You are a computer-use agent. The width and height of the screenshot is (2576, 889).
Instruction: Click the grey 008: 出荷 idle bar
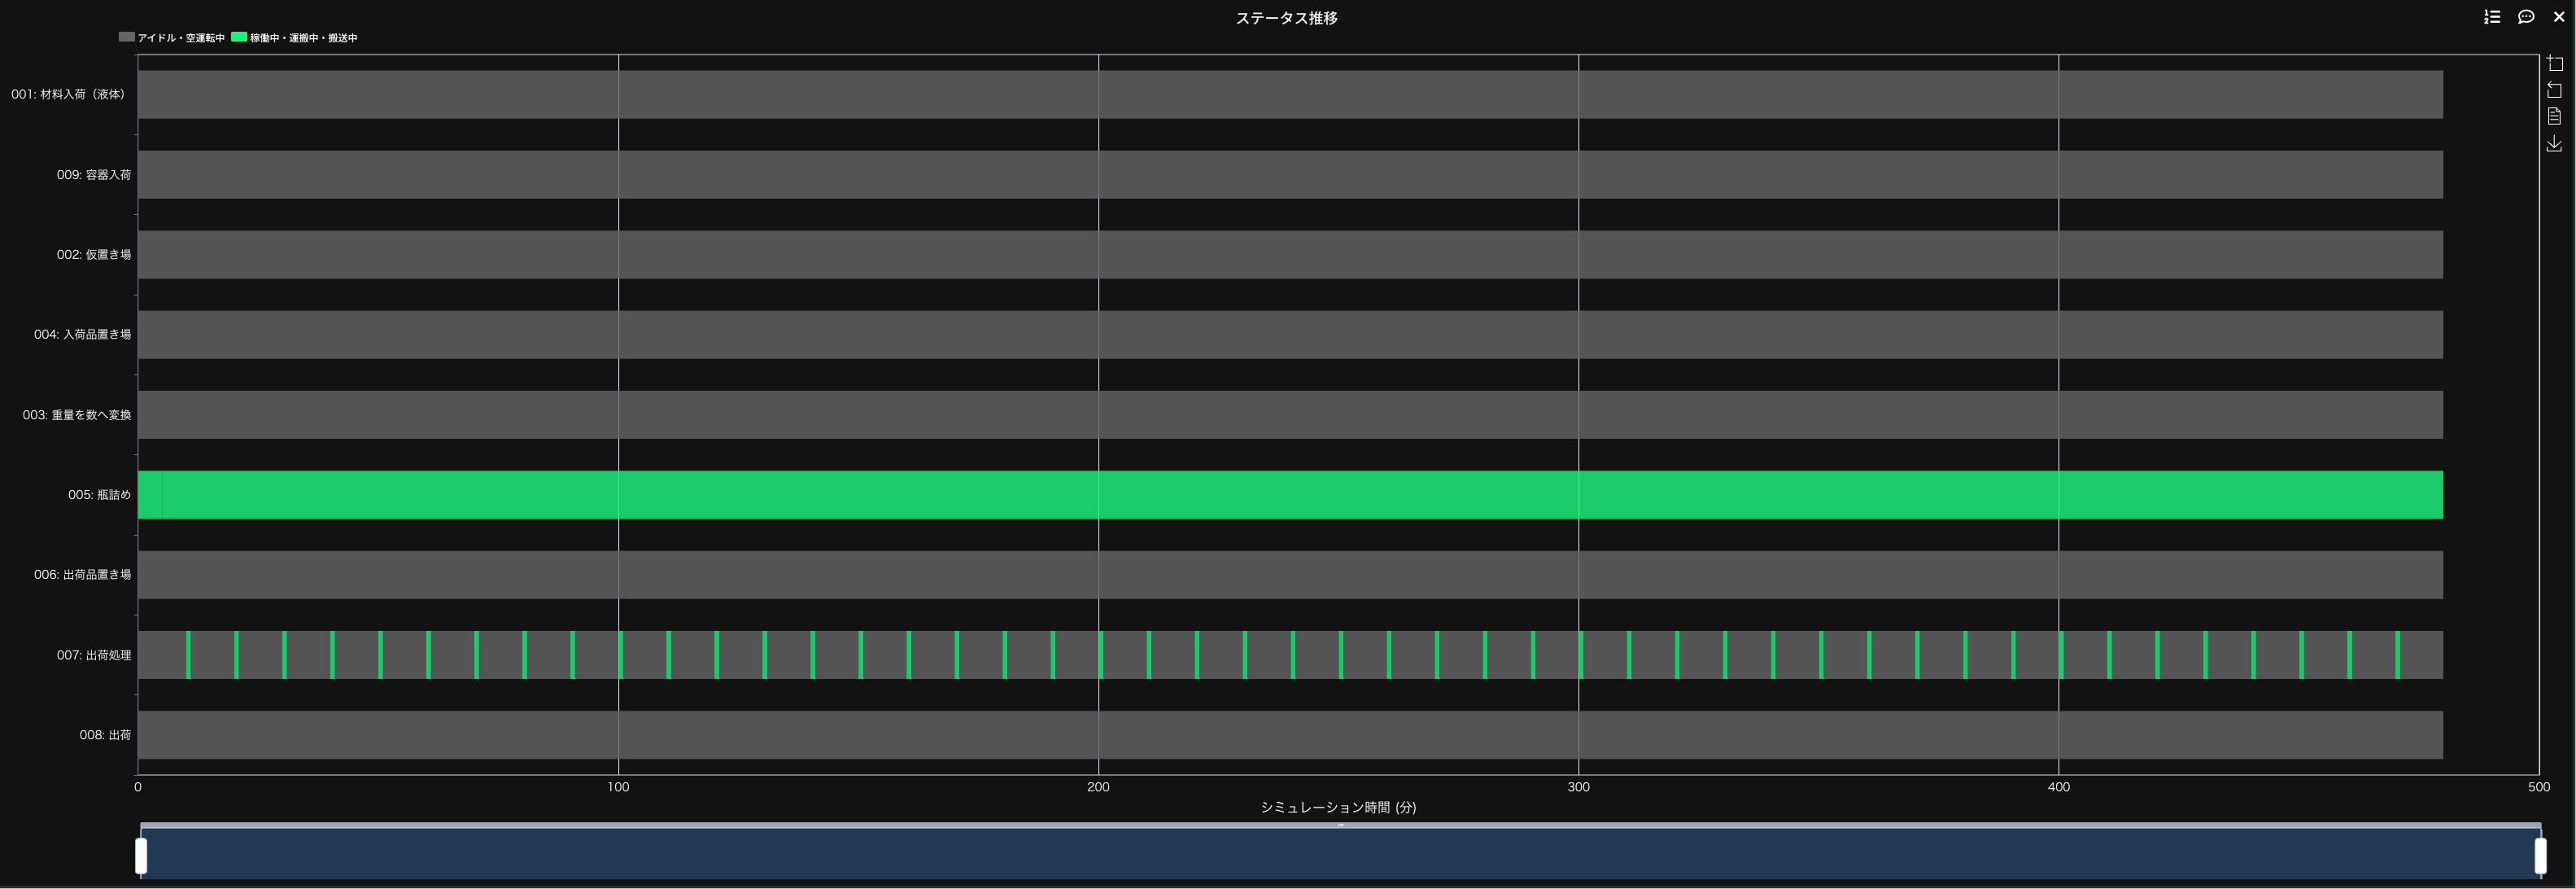pos(1290,735)
